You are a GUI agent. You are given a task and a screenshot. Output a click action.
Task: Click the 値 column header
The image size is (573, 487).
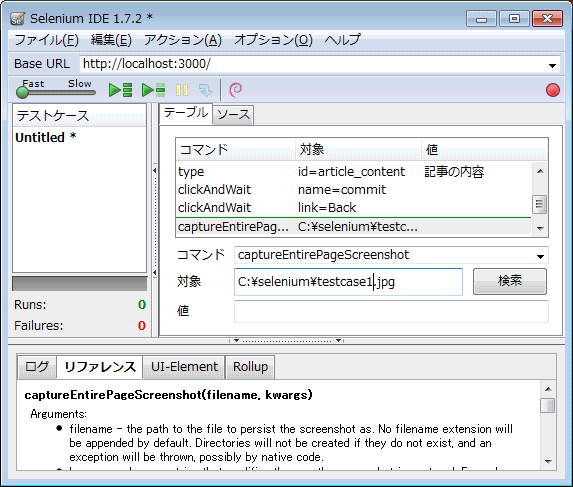pos(485,149)
